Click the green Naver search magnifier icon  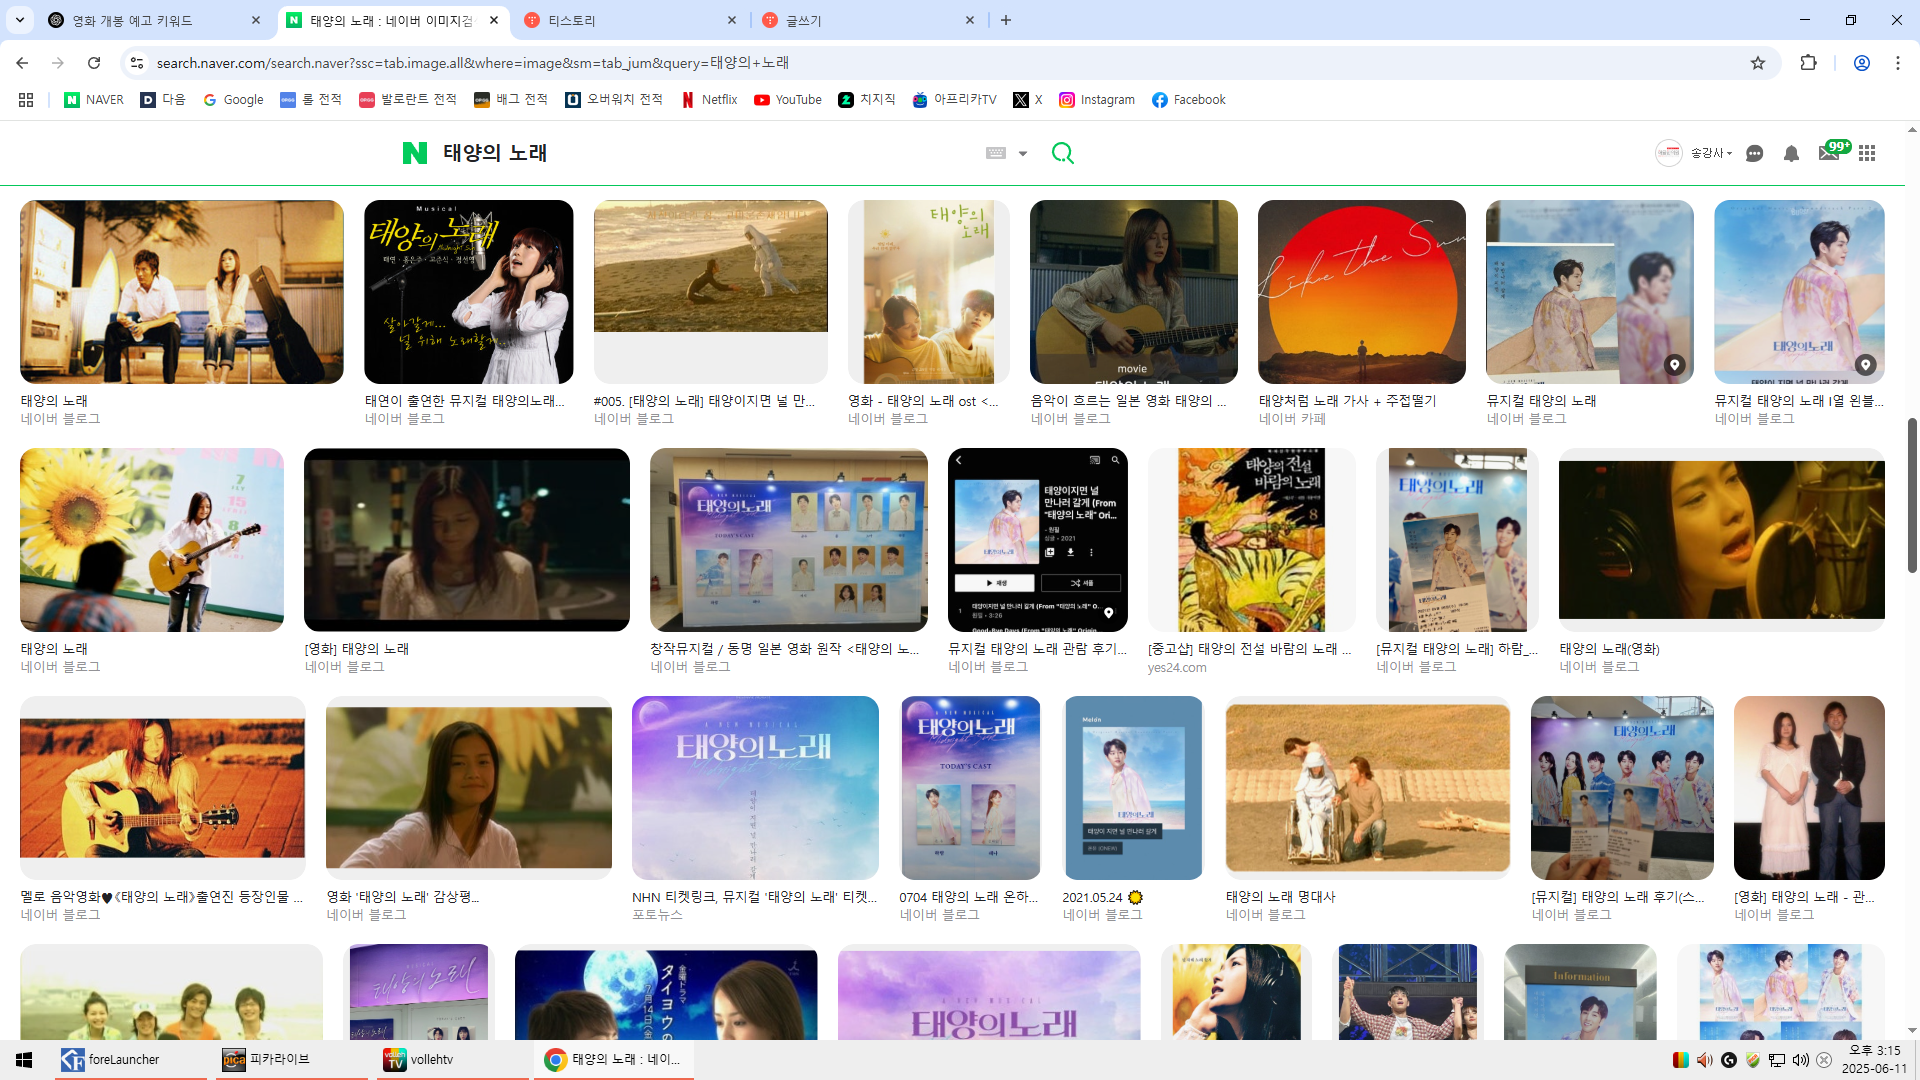tap(1062, 153)
